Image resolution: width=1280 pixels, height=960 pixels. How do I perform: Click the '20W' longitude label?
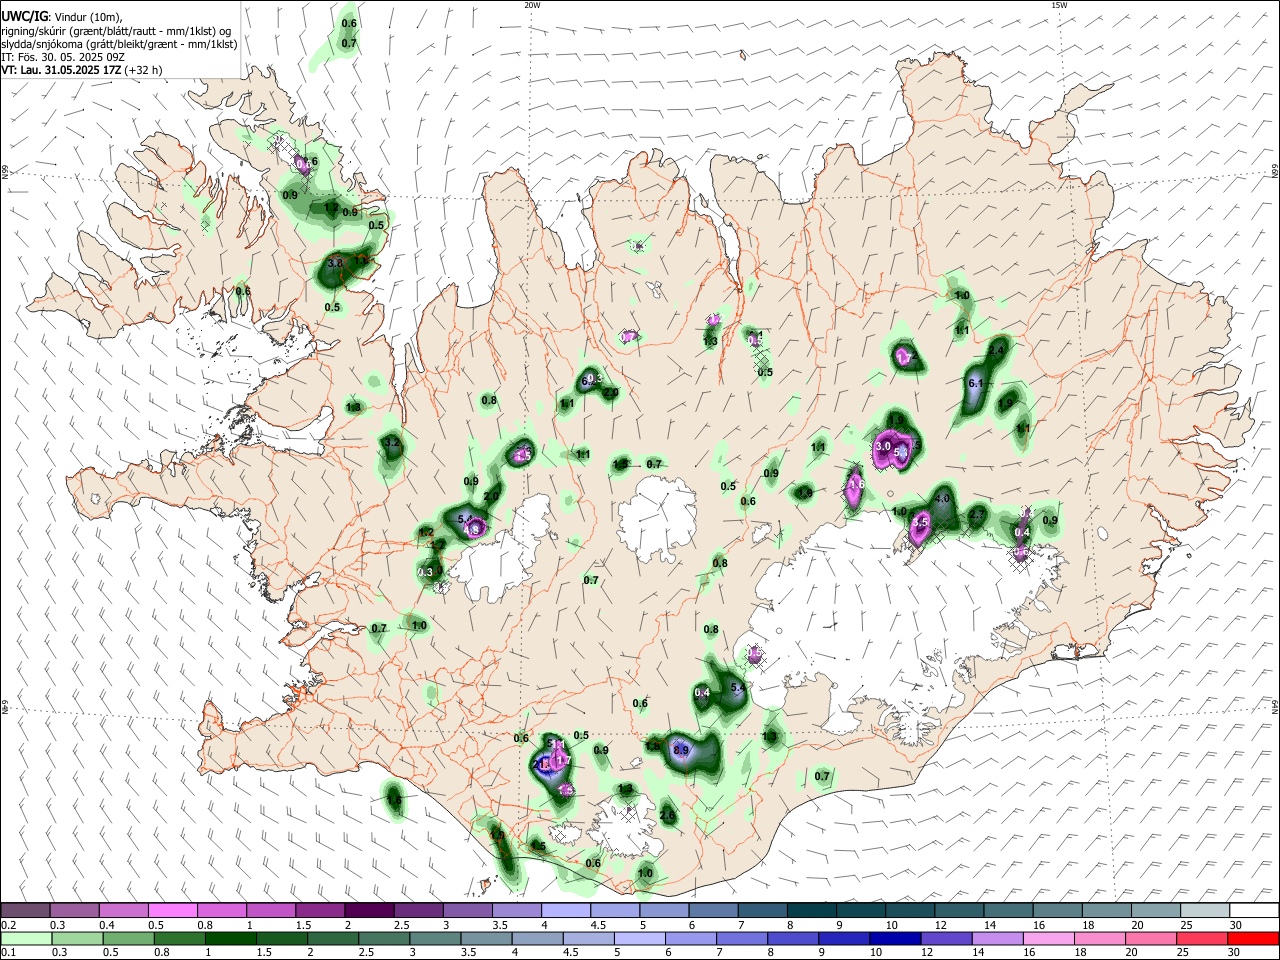coord(532,5)
